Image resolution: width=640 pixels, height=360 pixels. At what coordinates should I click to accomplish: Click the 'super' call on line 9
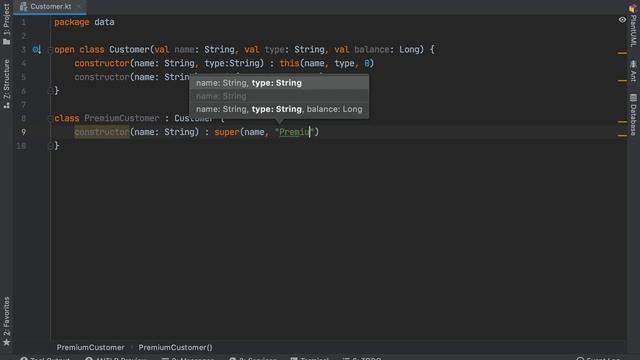[x=227, y=132]
